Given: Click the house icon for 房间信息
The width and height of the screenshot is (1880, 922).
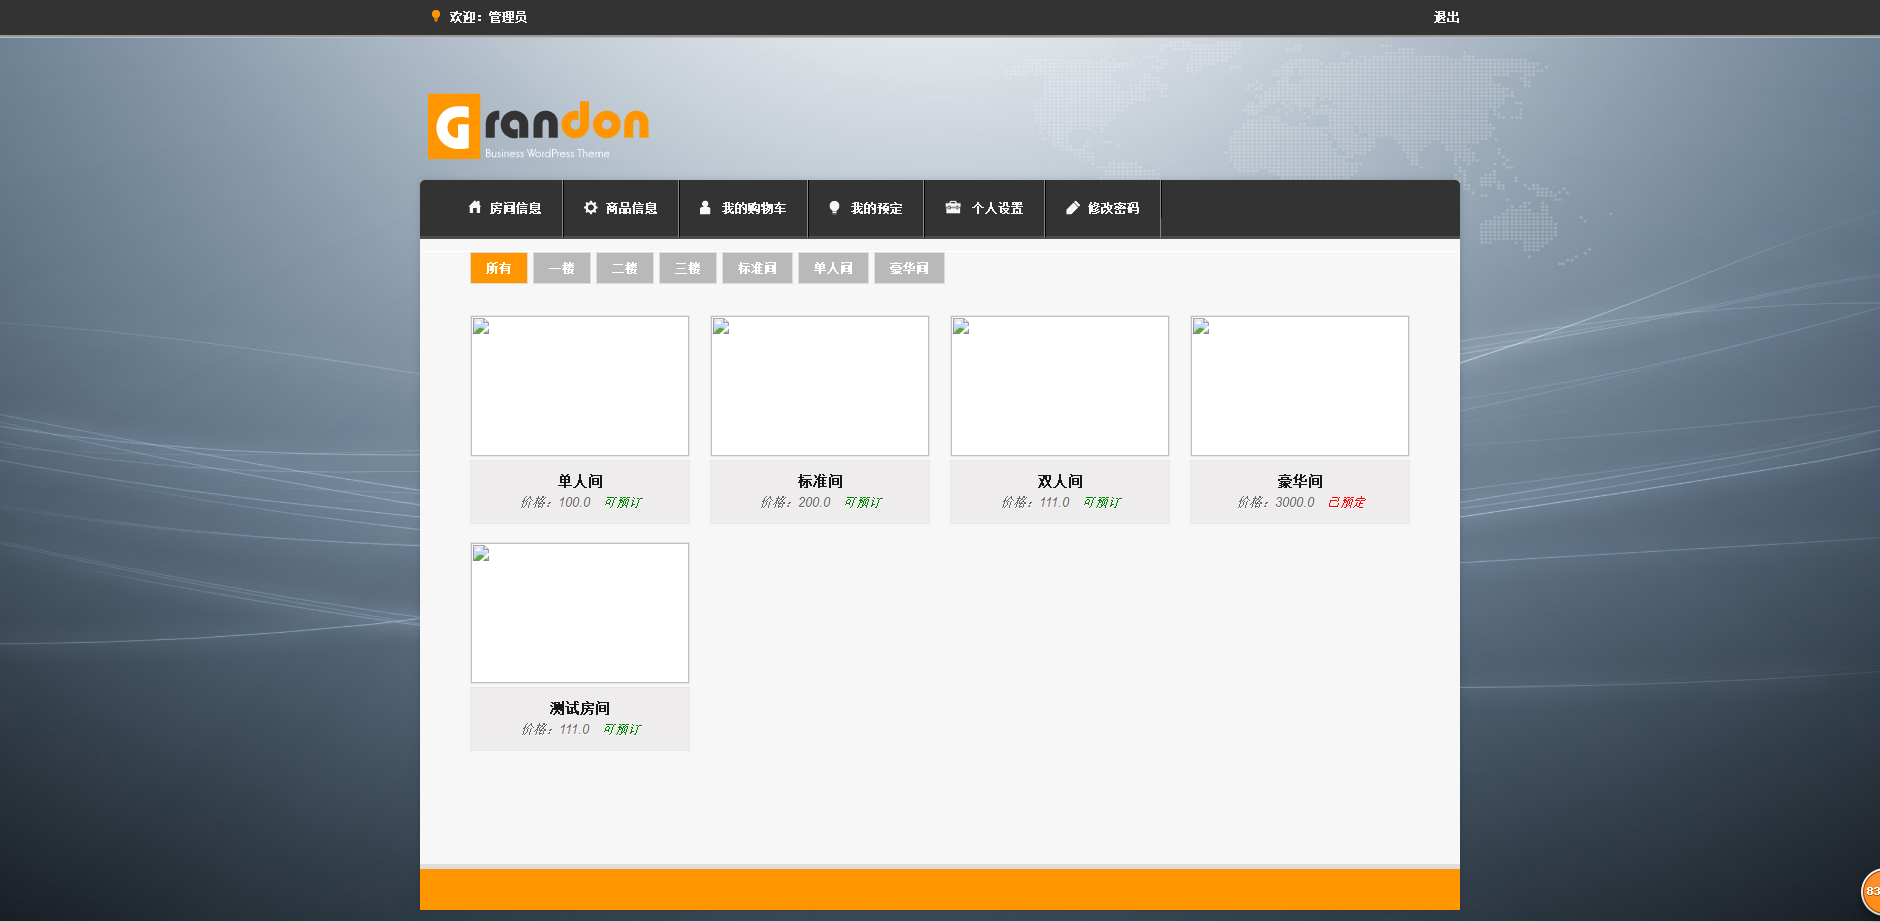Looking at the screenshot, I should click(x=475, y=207).
